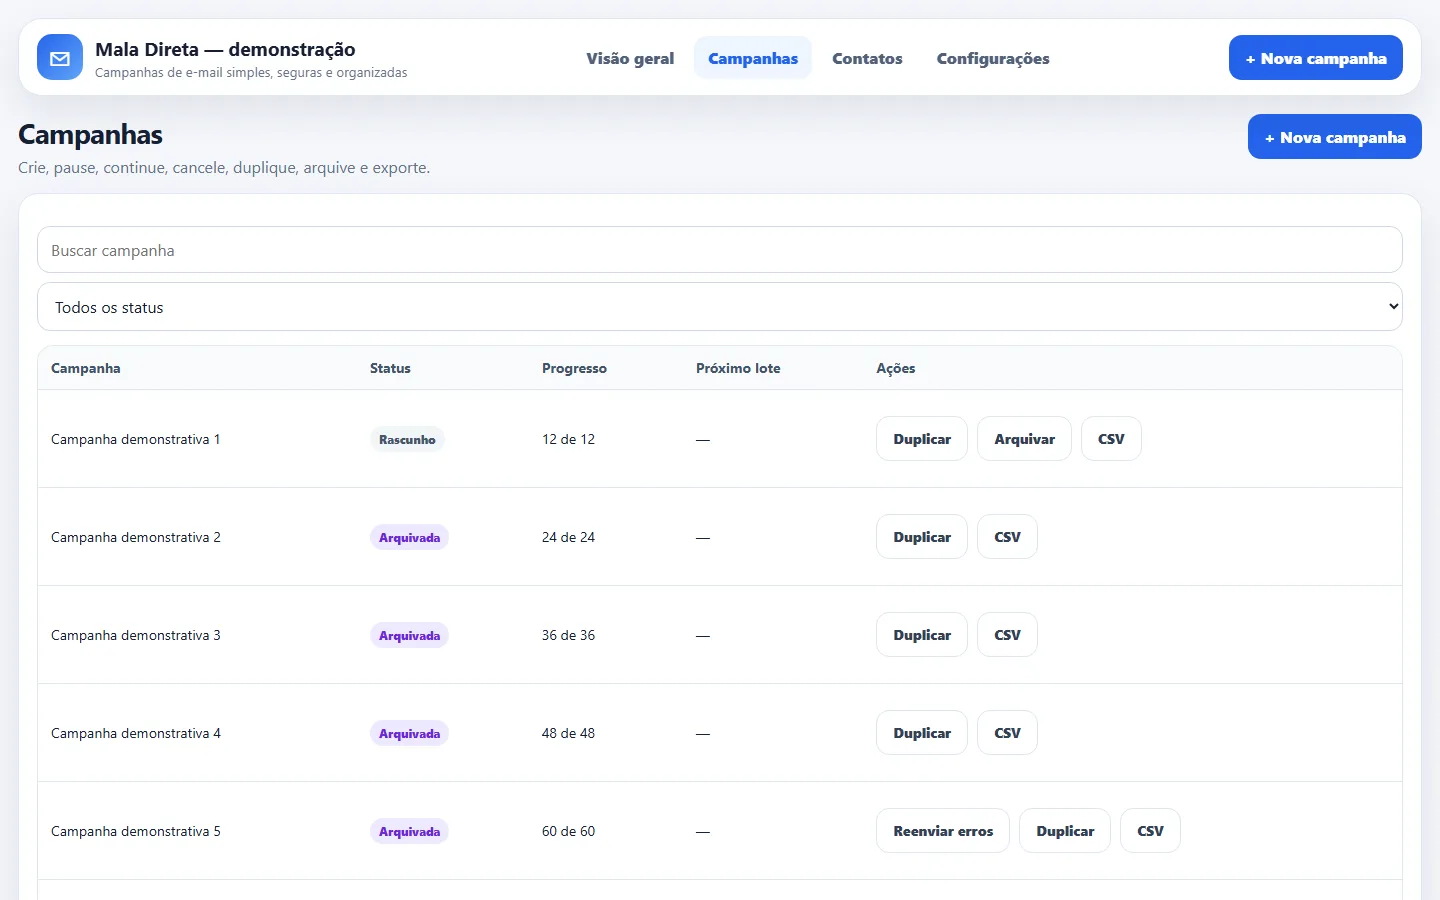Duplicate Campanha demonstrativa 4
Image resolution: width=1440 pixels, height=900 pixels.
point(922,733)
